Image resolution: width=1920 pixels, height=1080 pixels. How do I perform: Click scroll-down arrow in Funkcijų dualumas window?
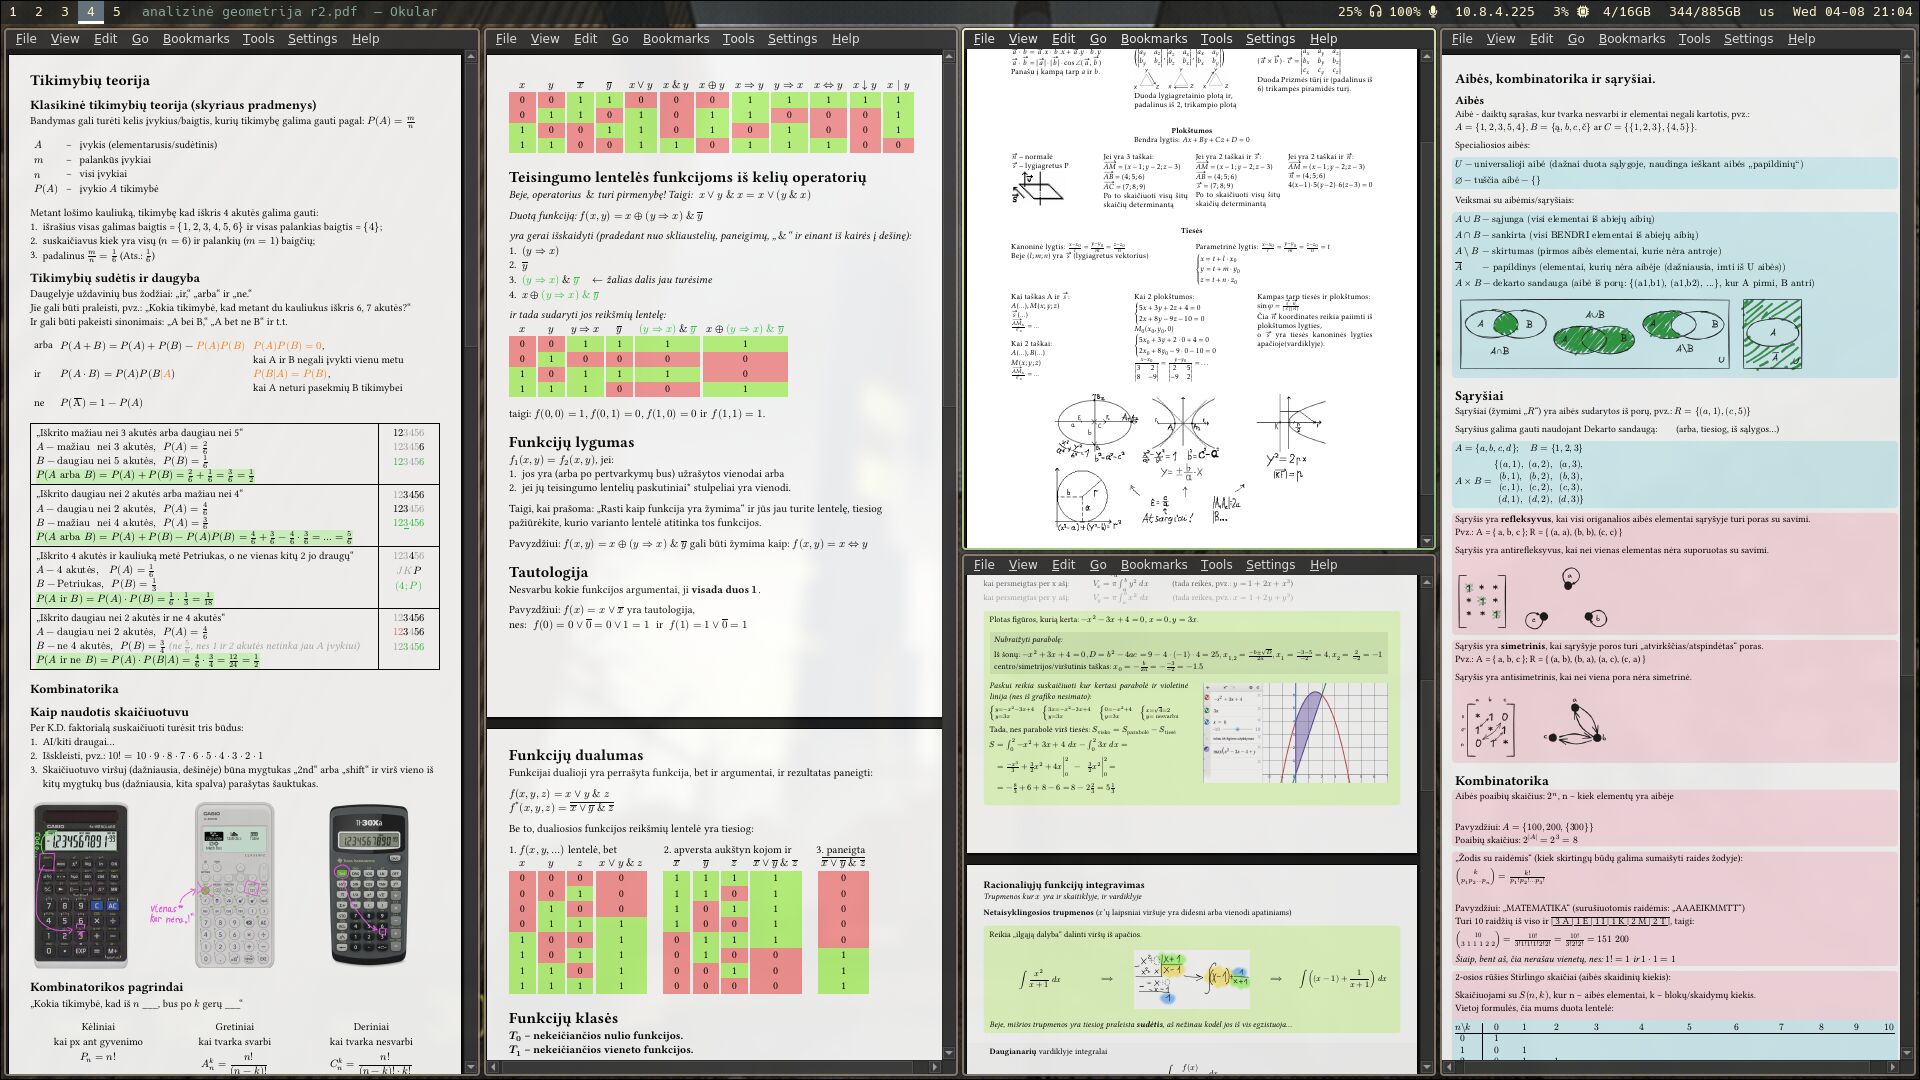click(949, 1053)
